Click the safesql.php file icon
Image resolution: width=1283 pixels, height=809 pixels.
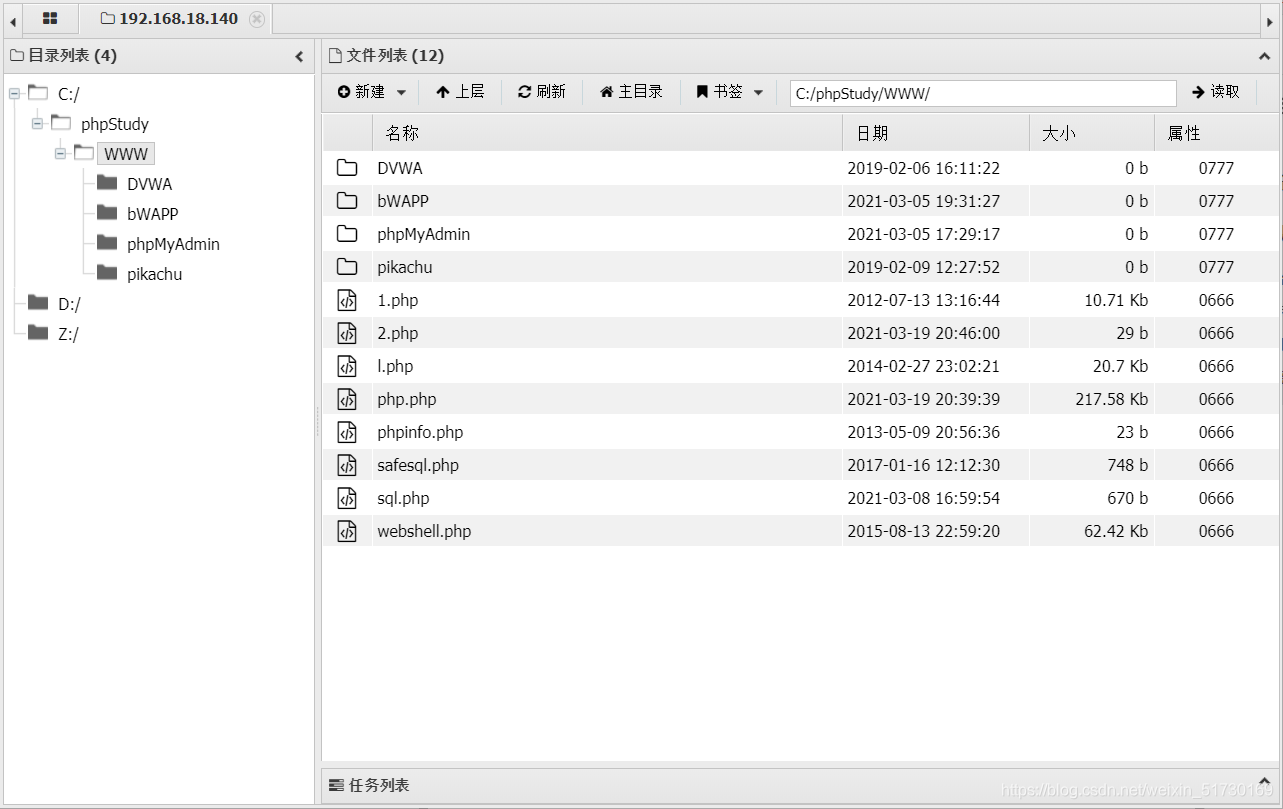[347, 465]
